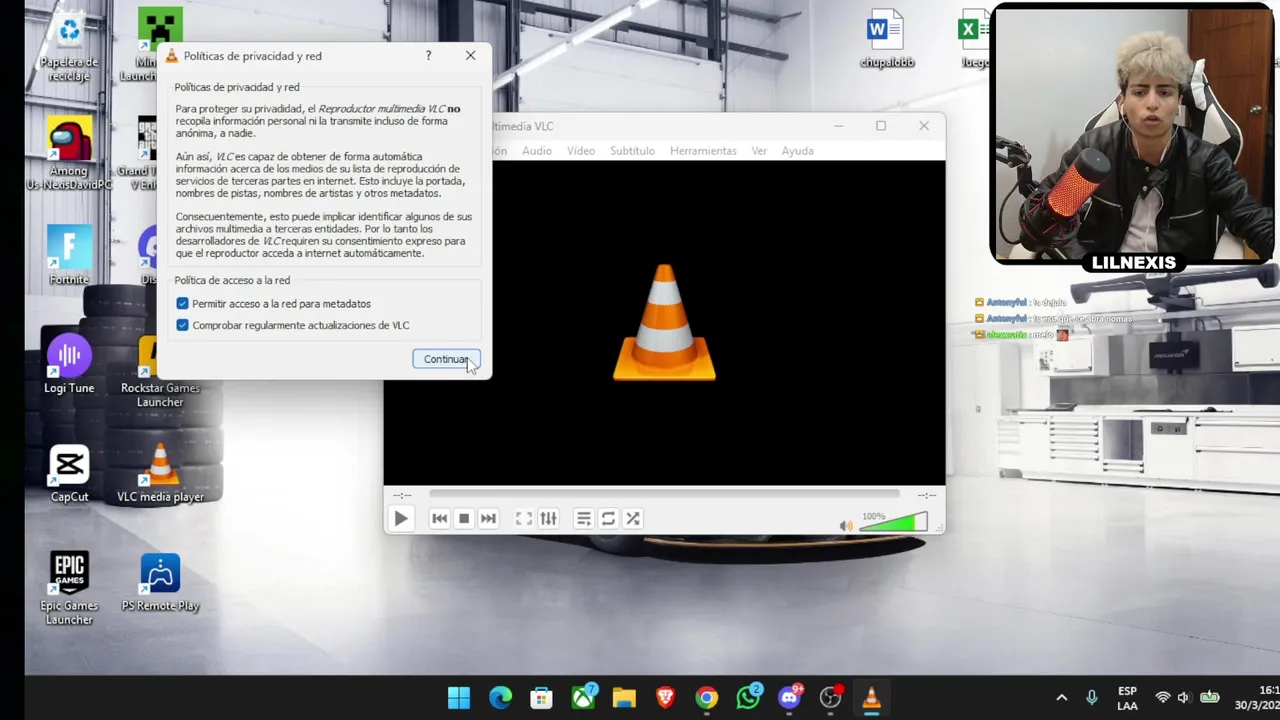Open the Windows Start menu
Image resolution: width=1280 pixels, height=720 pixels.
pyautogui.click(x=459, y=697)
